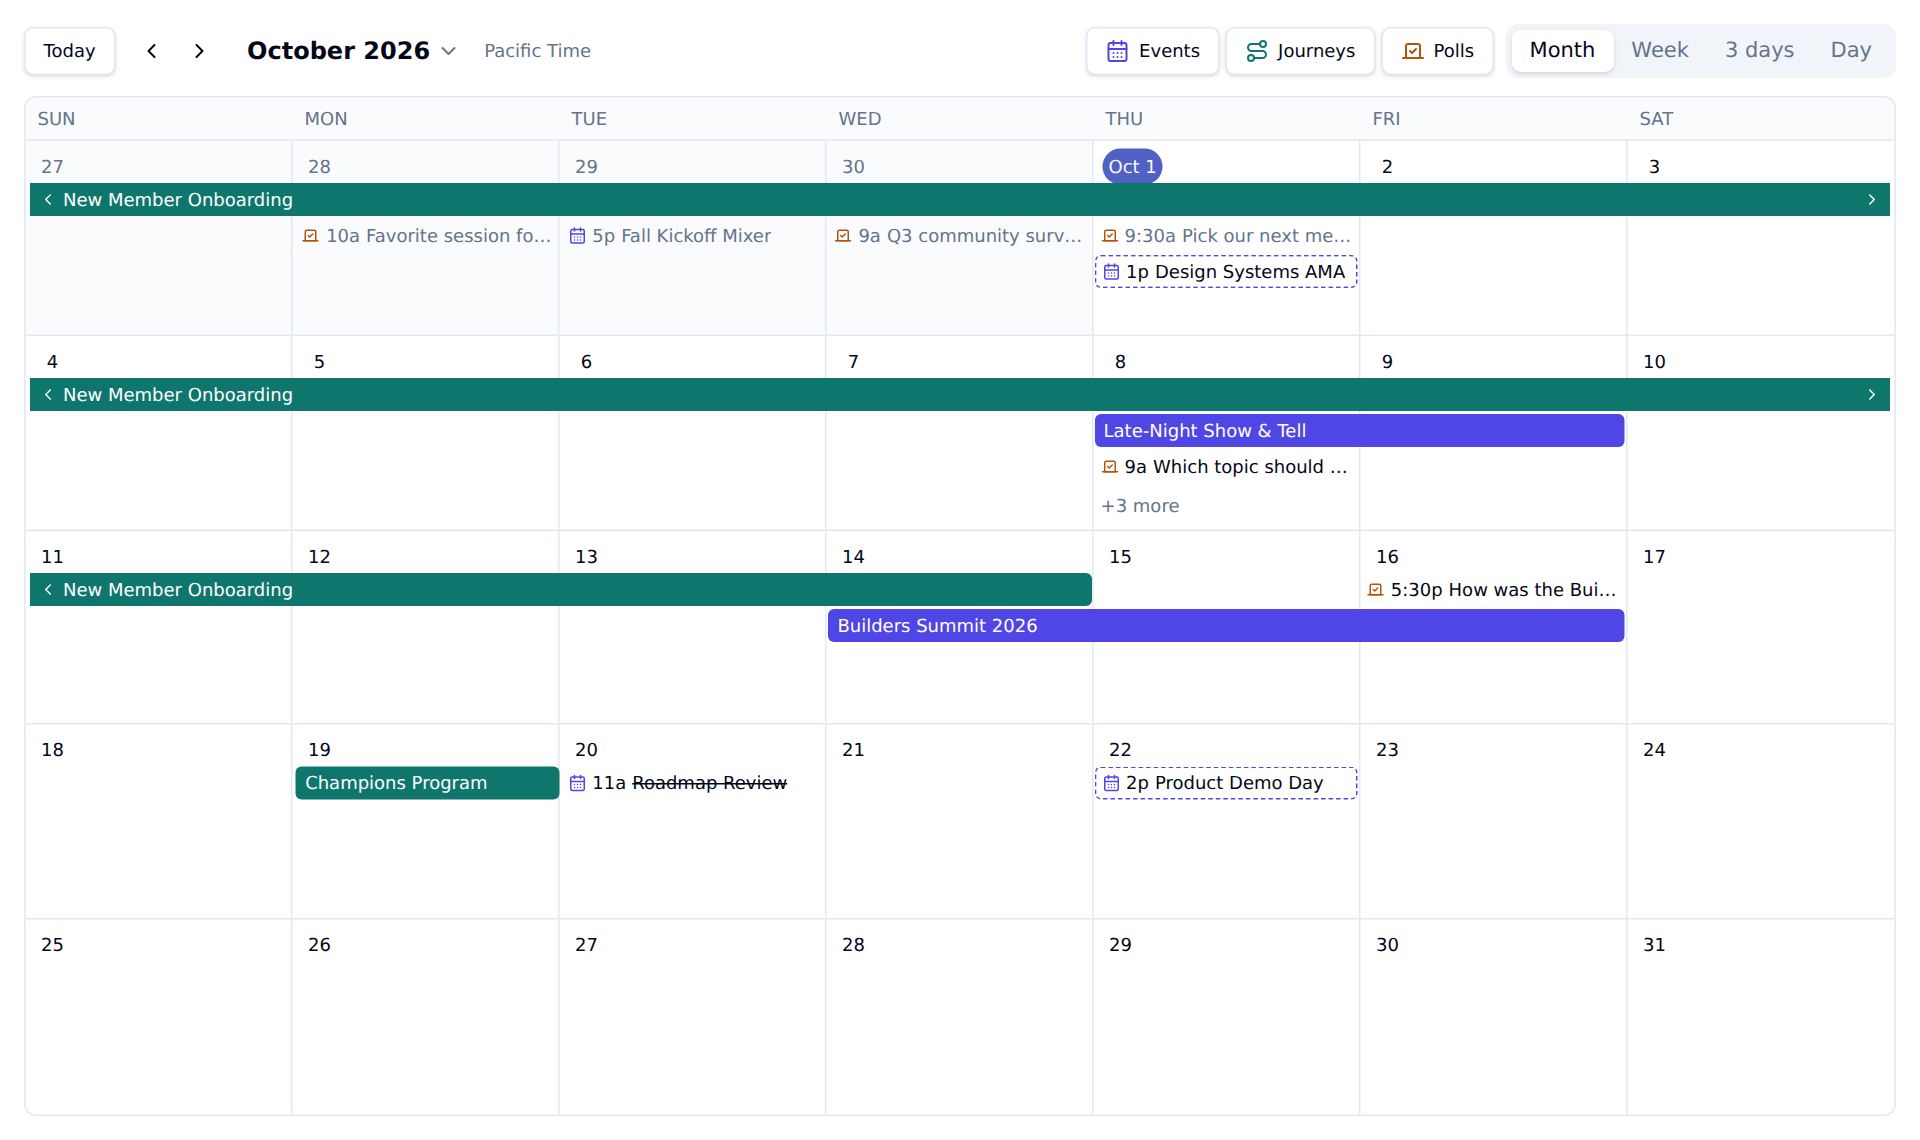
Task: Expand +3 more on October 8
Action: tap(1140, 506)
